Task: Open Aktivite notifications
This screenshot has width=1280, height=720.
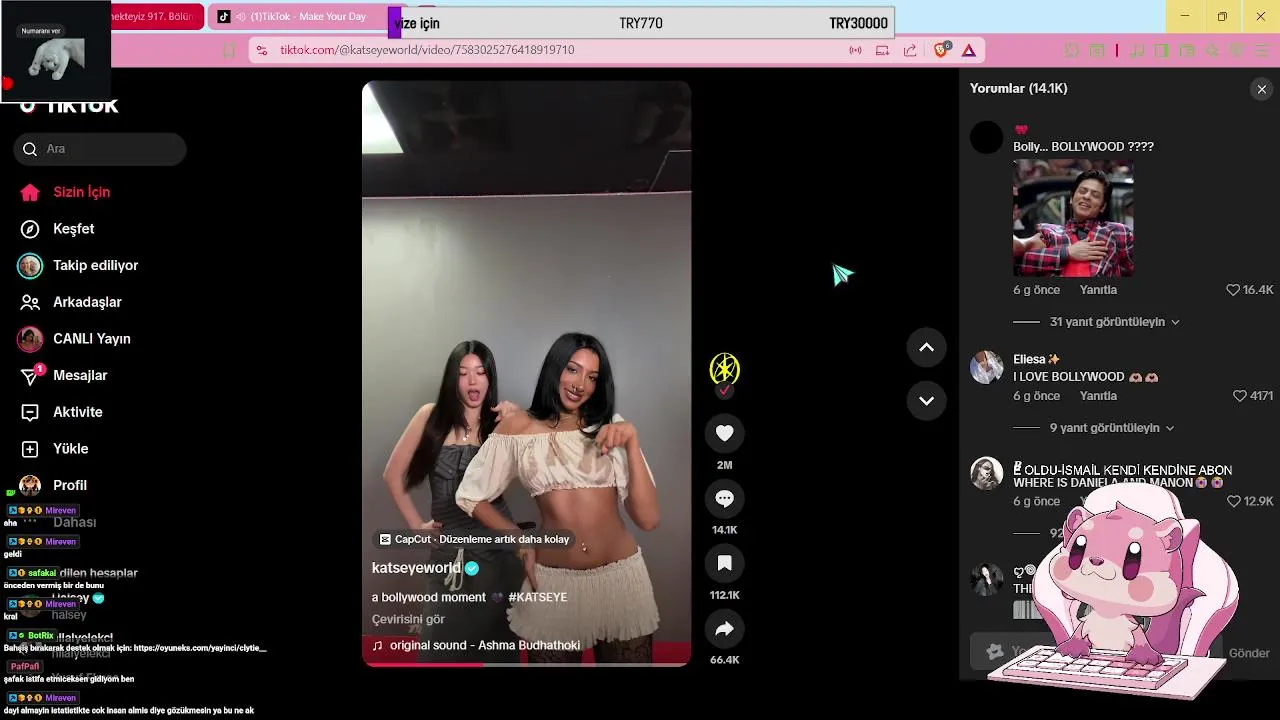Action: (61, 412)
